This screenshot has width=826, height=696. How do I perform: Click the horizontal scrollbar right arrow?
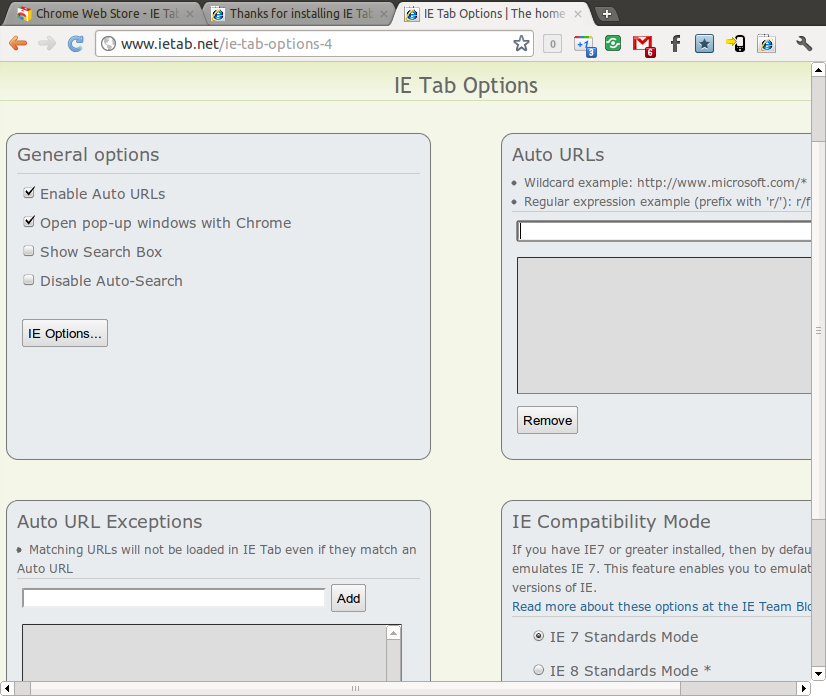pyautogui.click(x=803, y=688)
